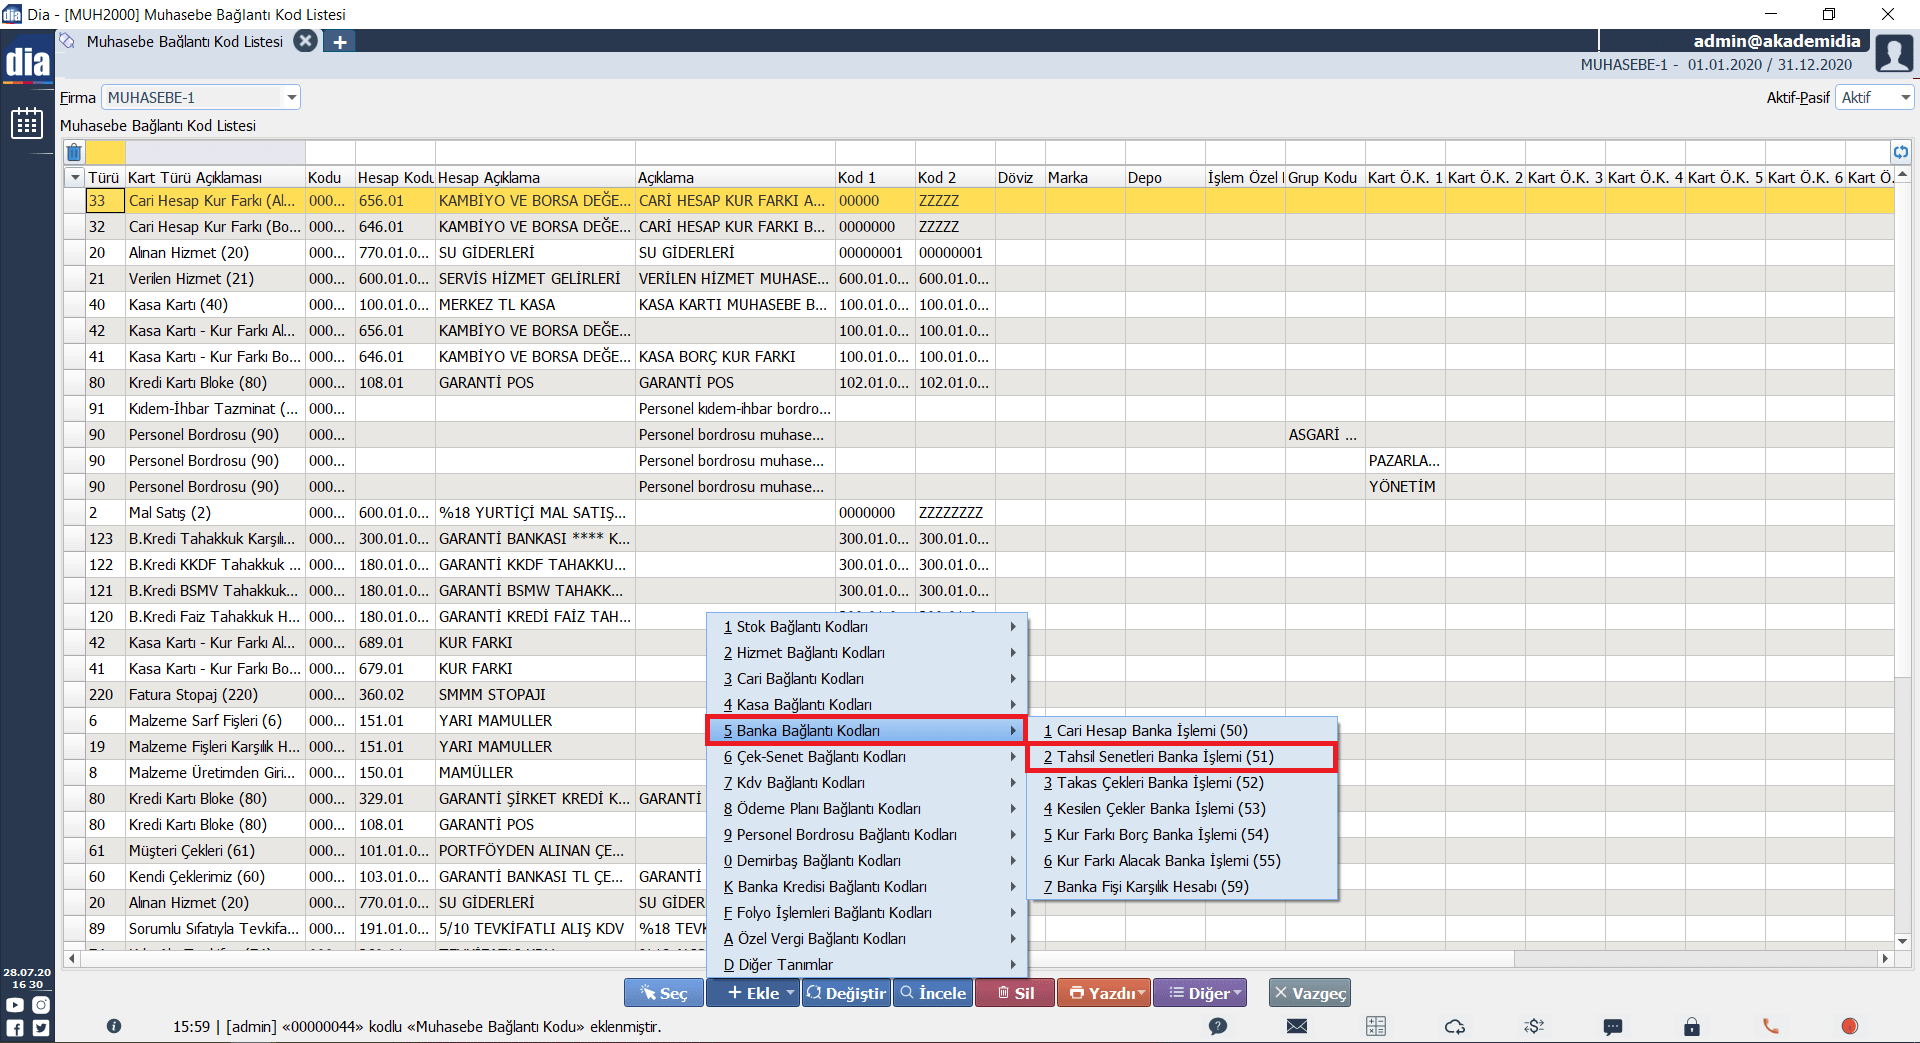1920x1043 pixels.
Task: Click the horizontal scrollbar right arrow
Action: (x=1885, y=958)
